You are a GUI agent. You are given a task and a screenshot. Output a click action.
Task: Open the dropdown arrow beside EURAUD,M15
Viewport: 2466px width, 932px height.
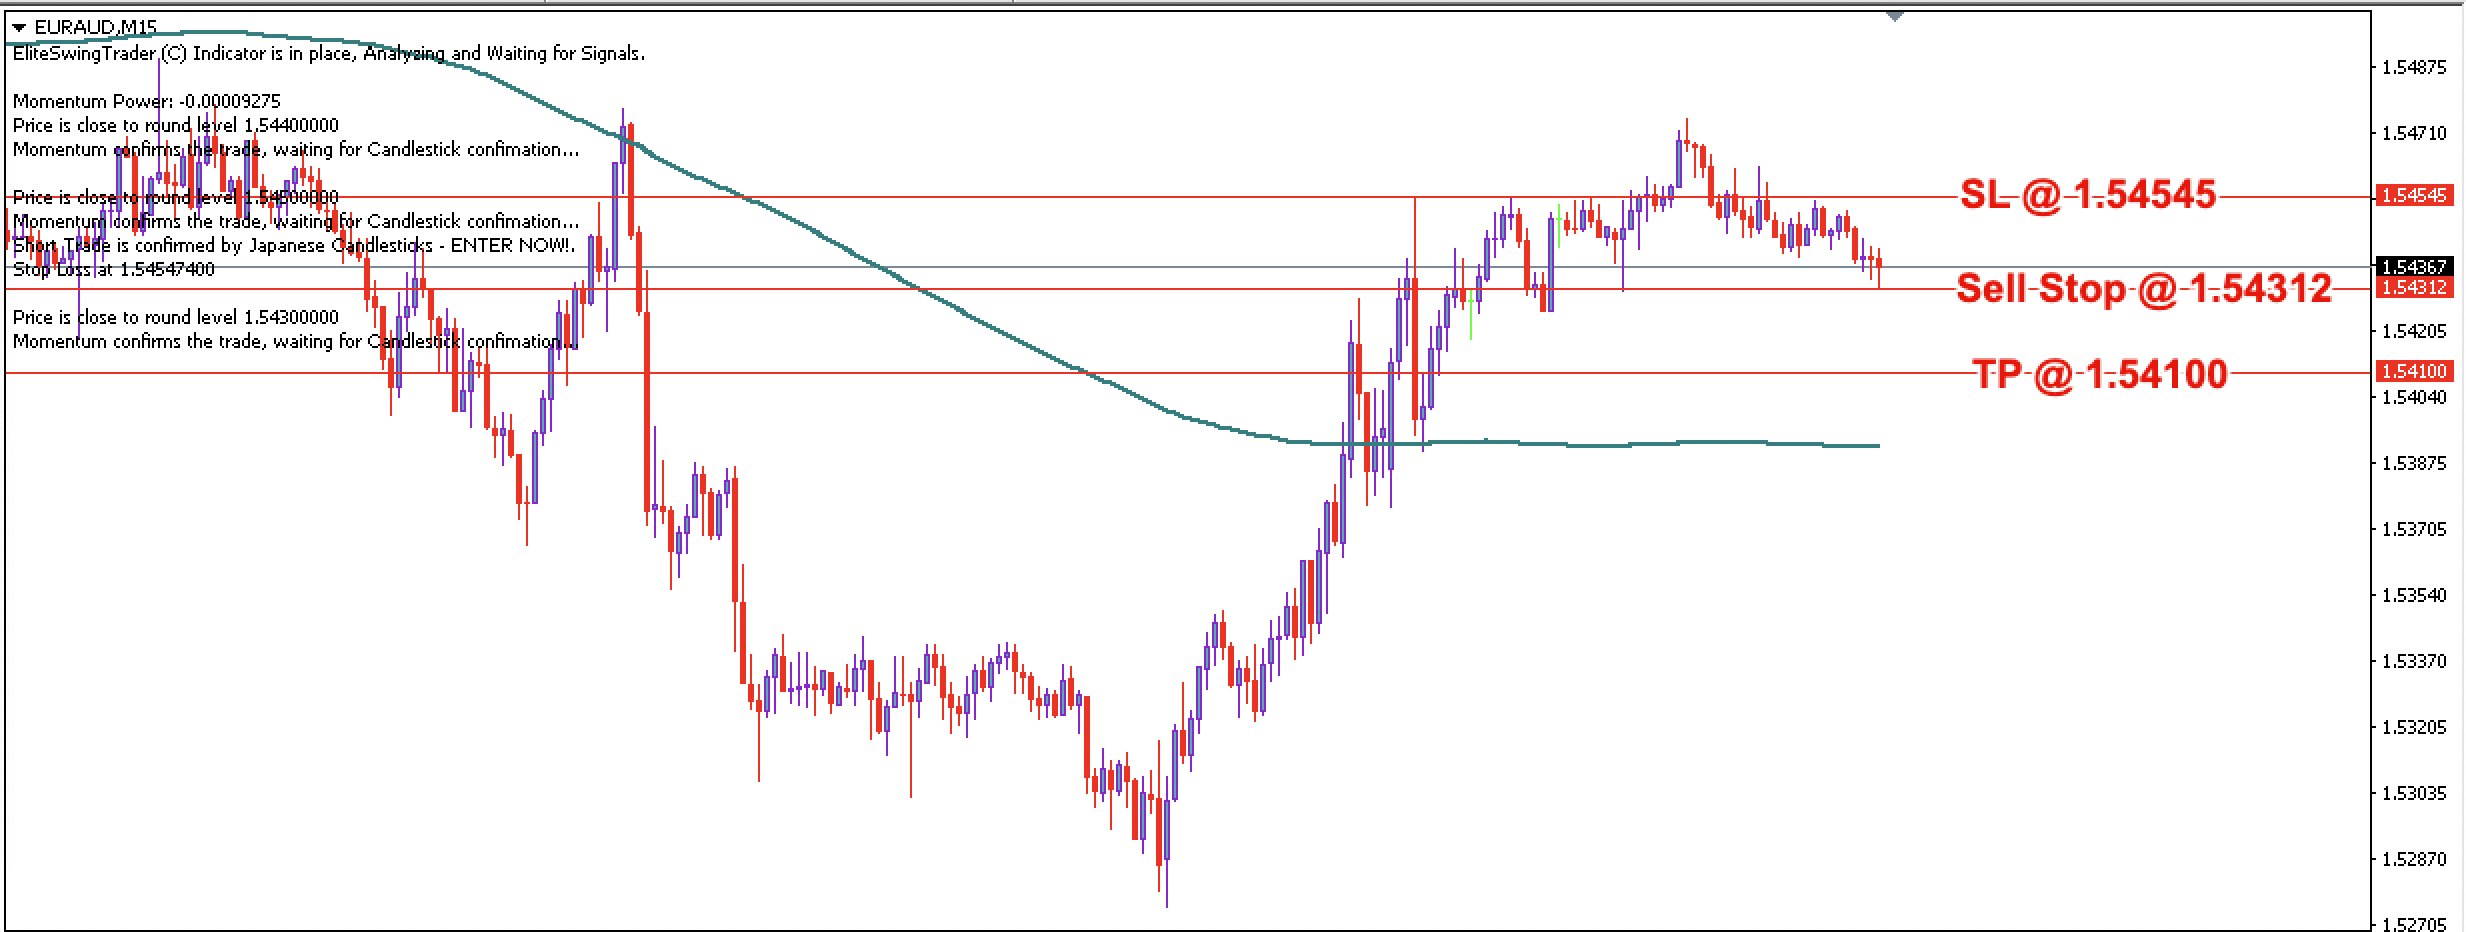(x=19, y=28)
